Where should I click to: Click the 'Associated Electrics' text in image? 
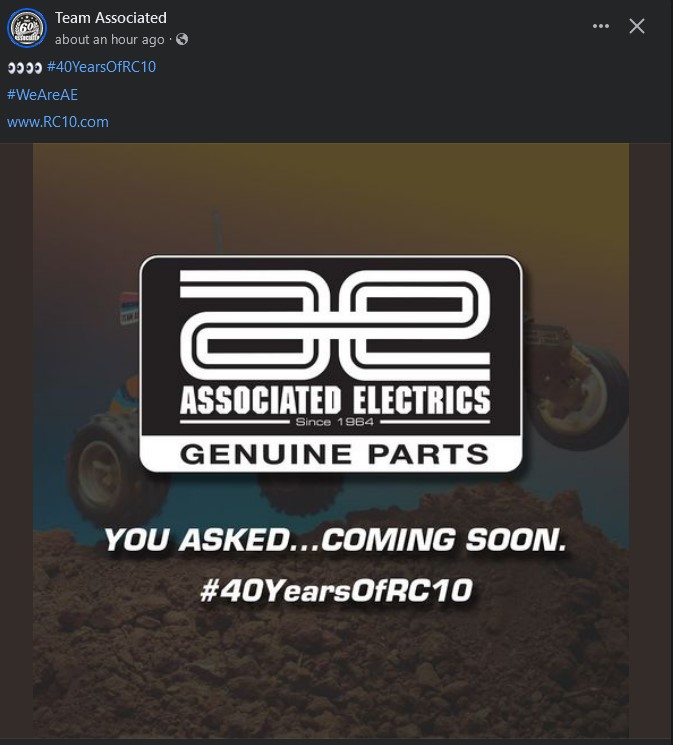click(x=335, y=400)
